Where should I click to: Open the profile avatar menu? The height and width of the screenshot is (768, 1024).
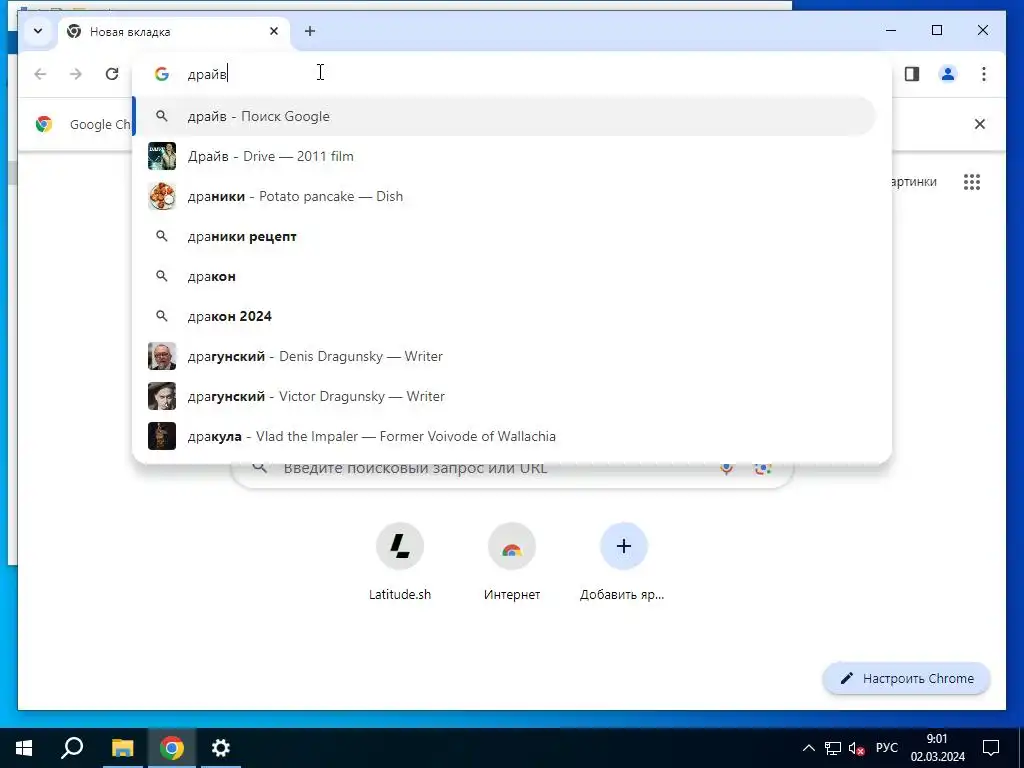pyautogui.click(x=948, y=74)
